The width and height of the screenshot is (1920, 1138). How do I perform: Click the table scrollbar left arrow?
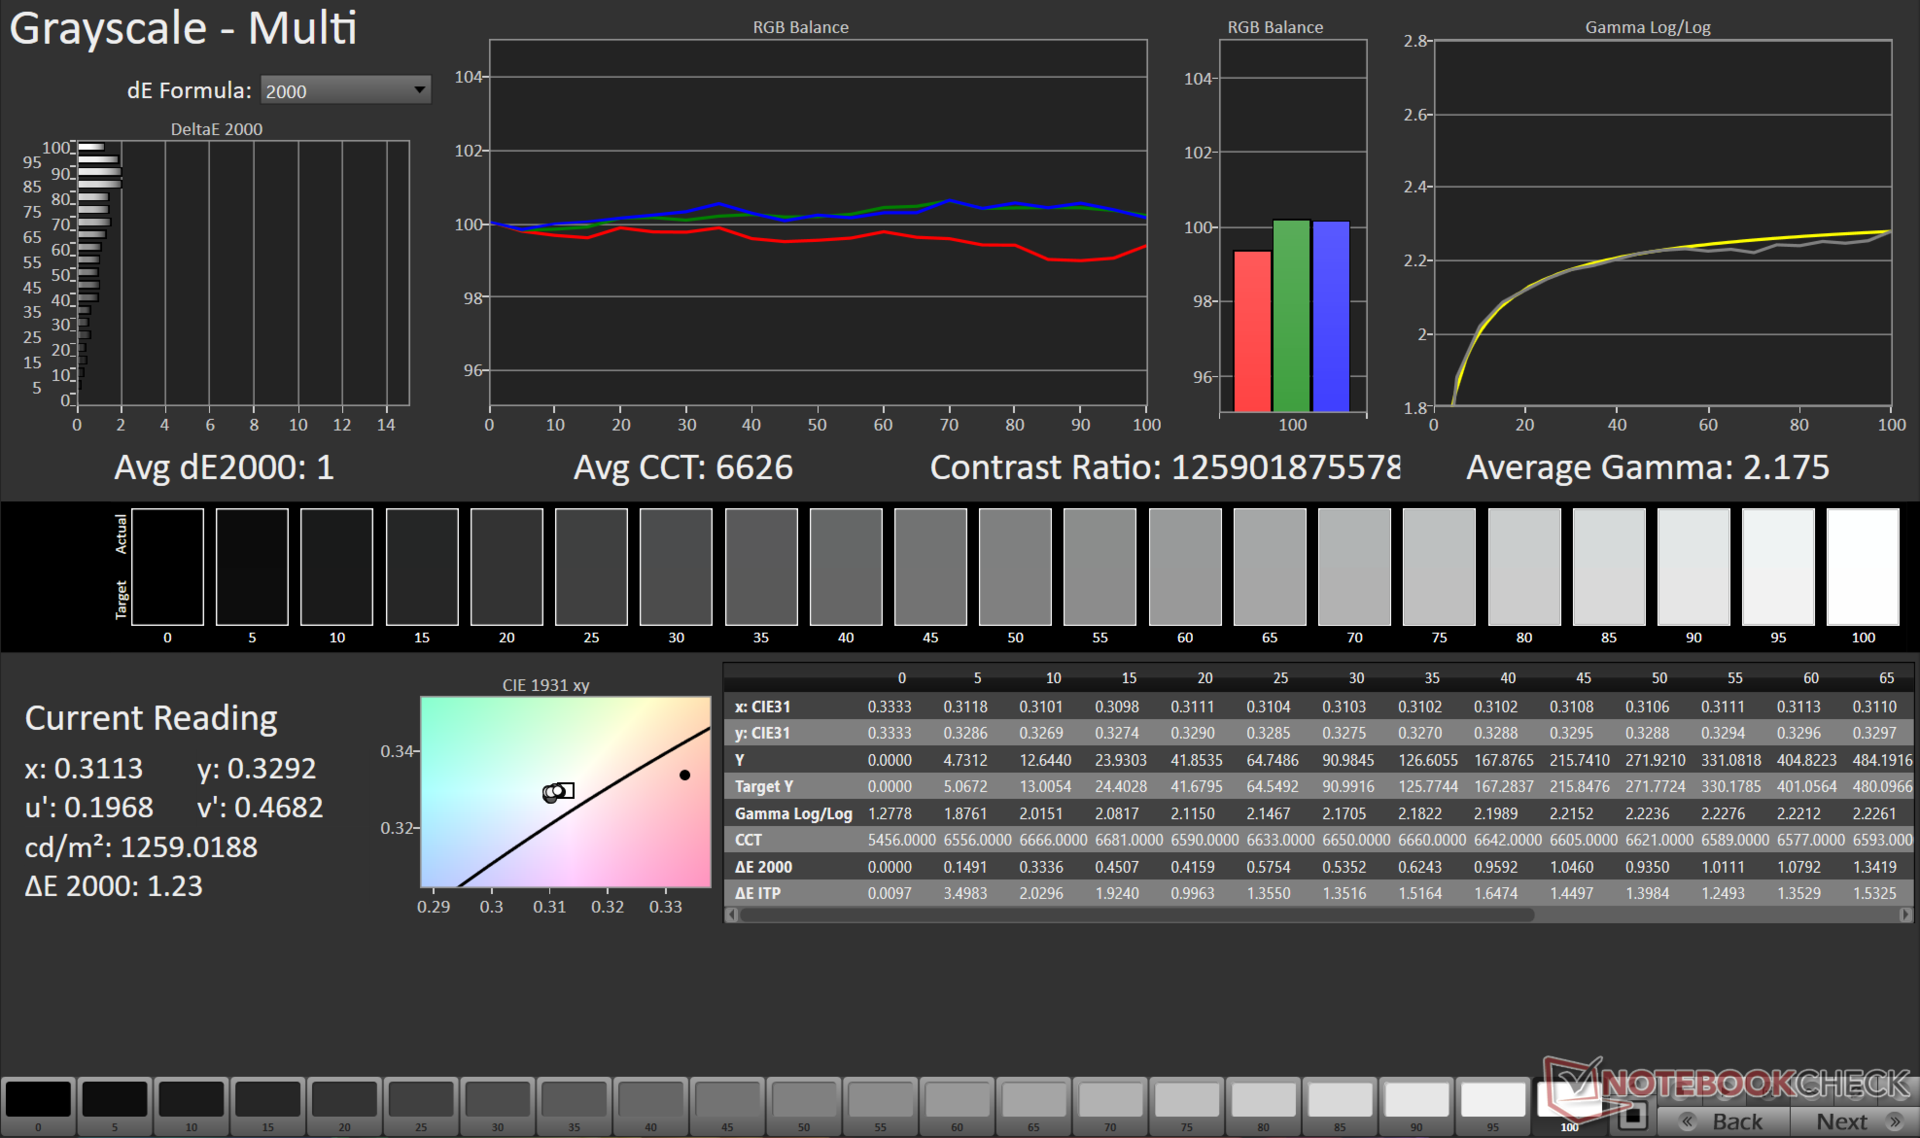732,915
